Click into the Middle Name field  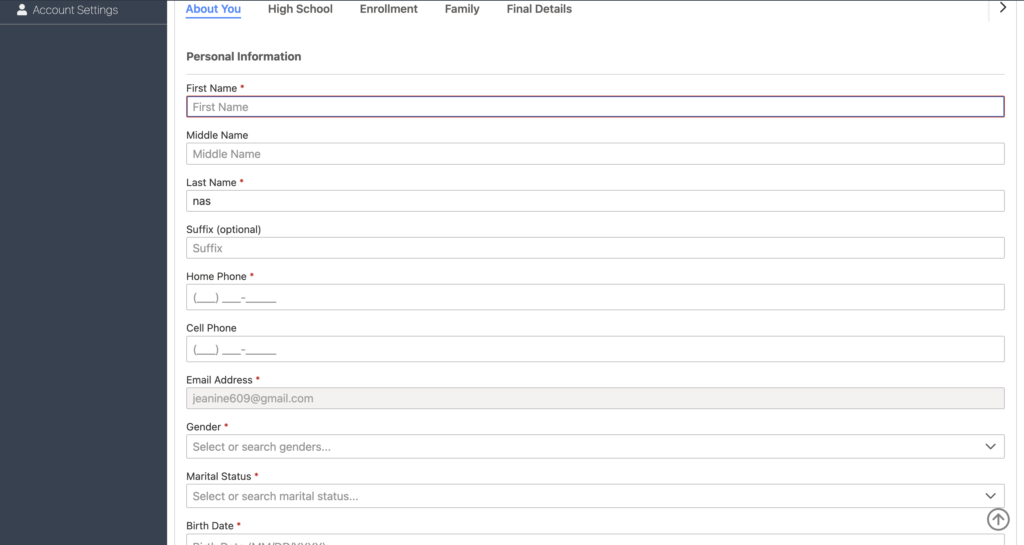[x=595, y=154]
